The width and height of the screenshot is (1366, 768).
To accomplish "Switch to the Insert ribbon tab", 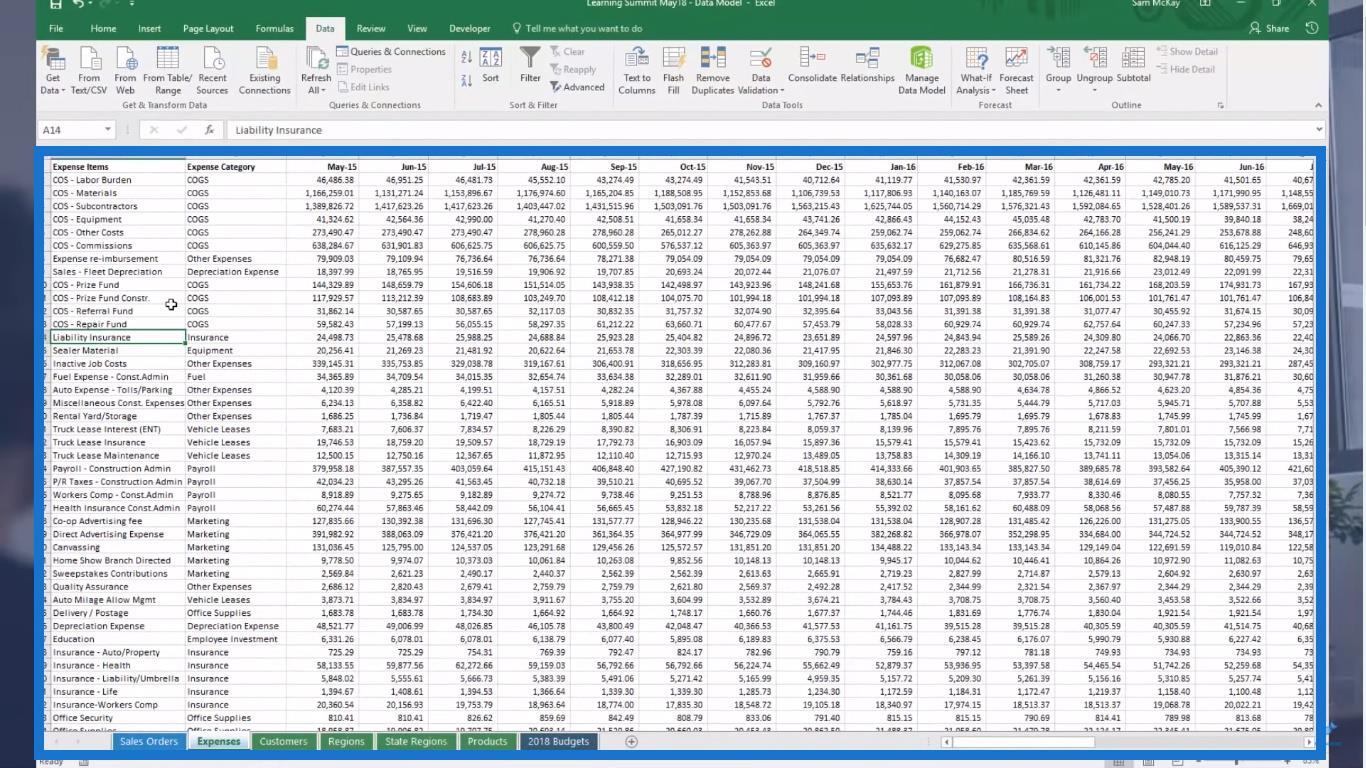I will pyautogui.click(x=149, y=29).
